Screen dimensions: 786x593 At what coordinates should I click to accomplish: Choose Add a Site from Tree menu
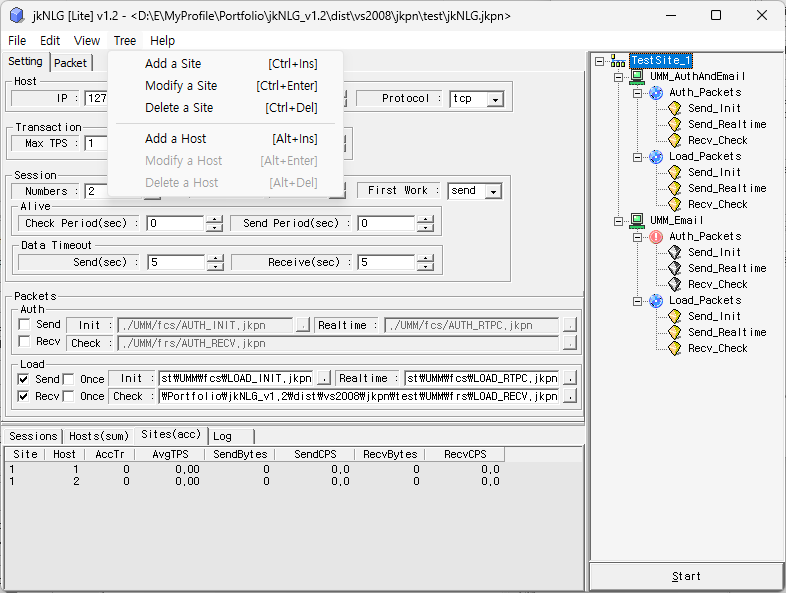tap(172, 64)
